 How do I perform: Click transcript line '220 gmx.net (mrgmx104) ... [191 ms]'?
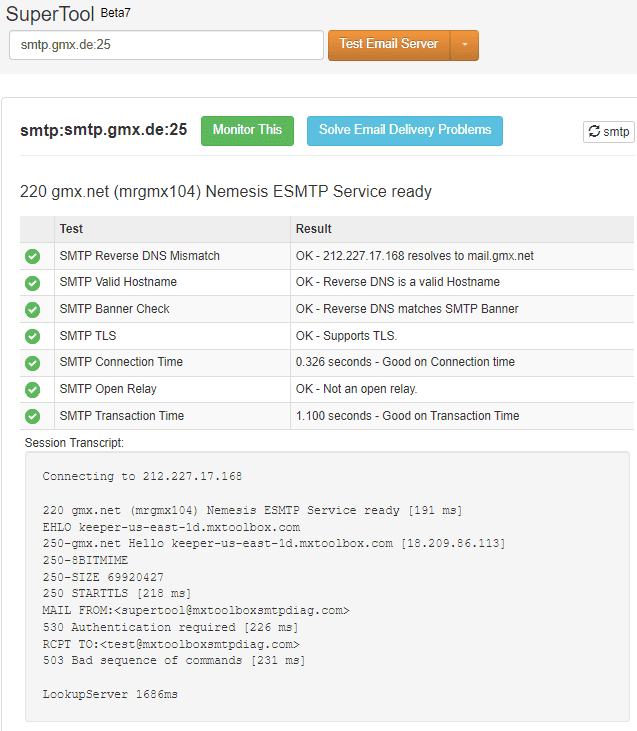pos(252,510)
